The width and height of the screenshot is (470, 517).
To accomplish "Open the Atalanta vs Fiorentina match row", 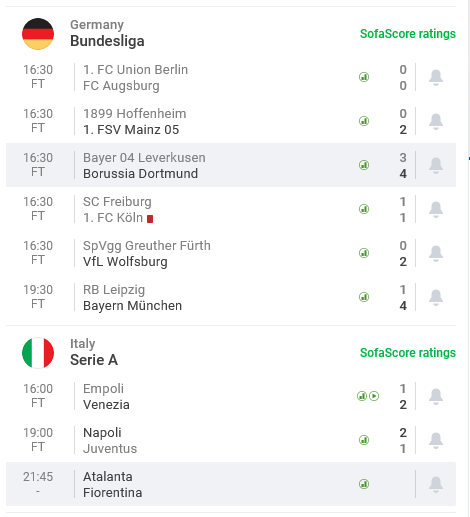I will [x=231, y=484].
